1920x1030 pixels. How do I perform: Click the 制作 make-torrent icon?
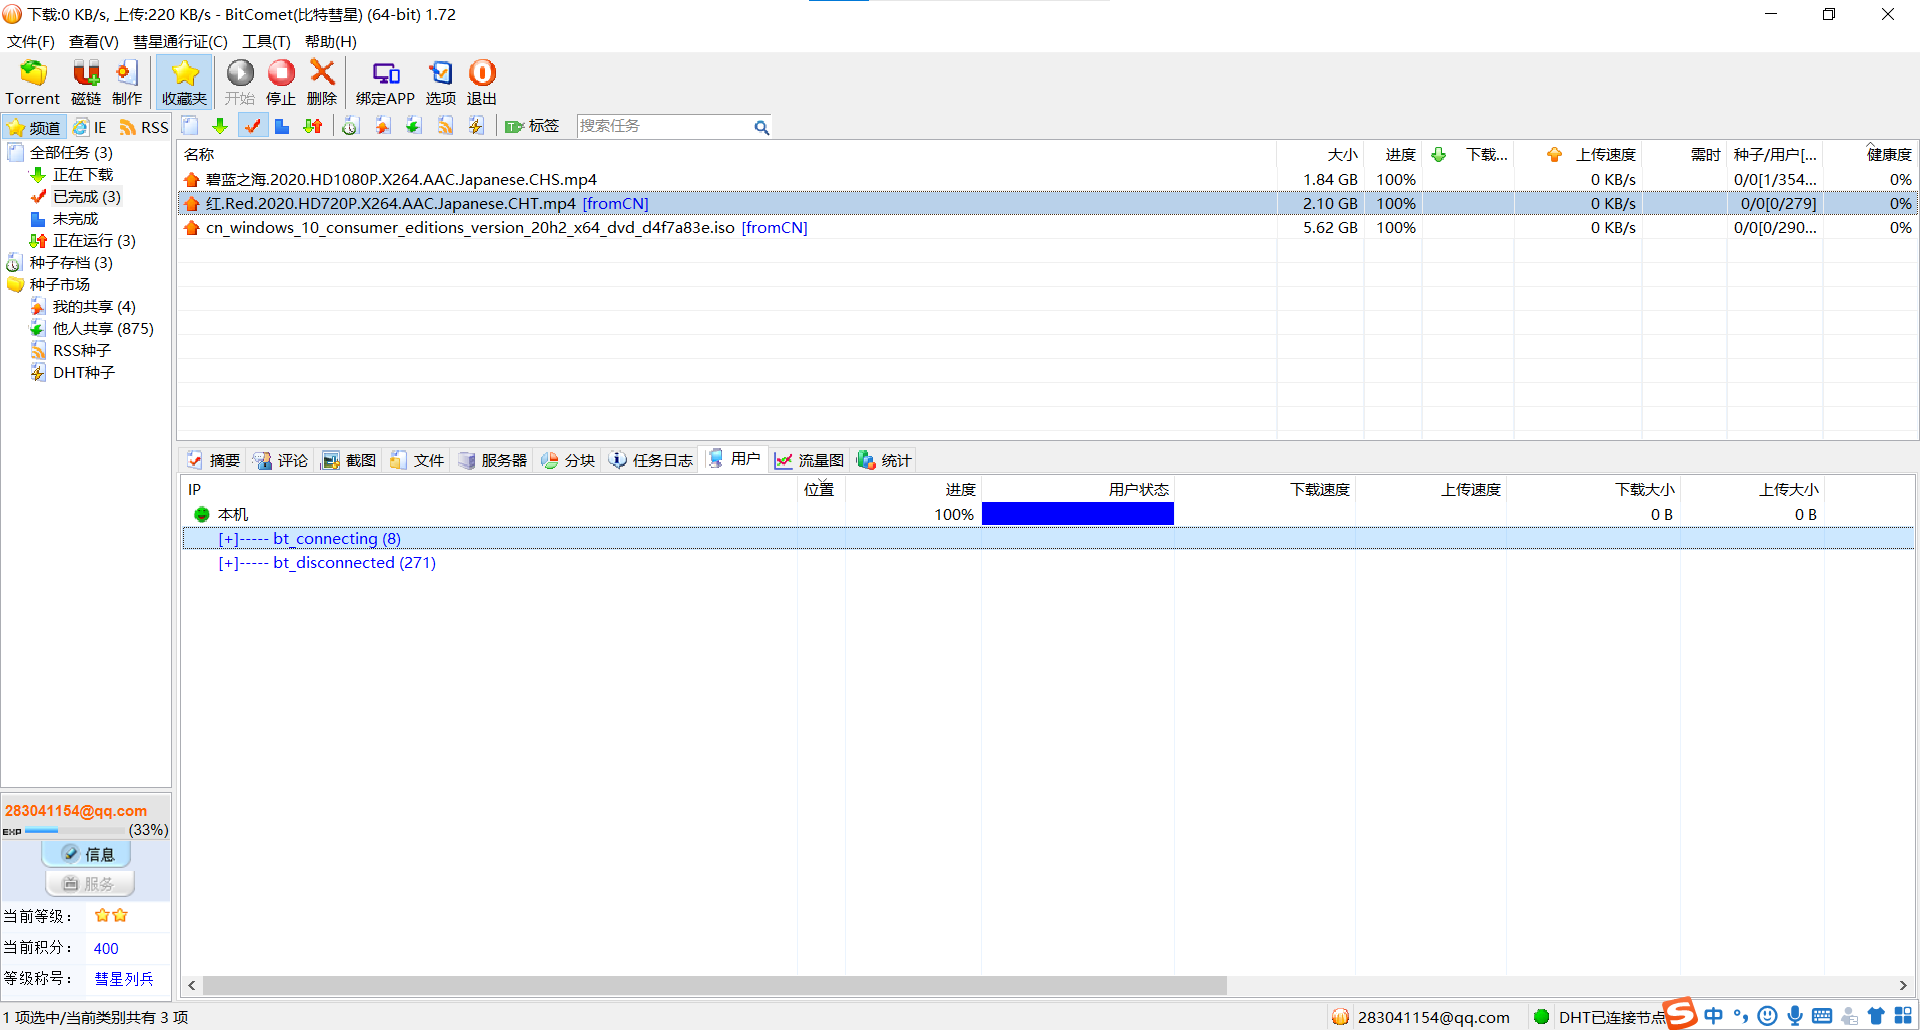point(127,82)
